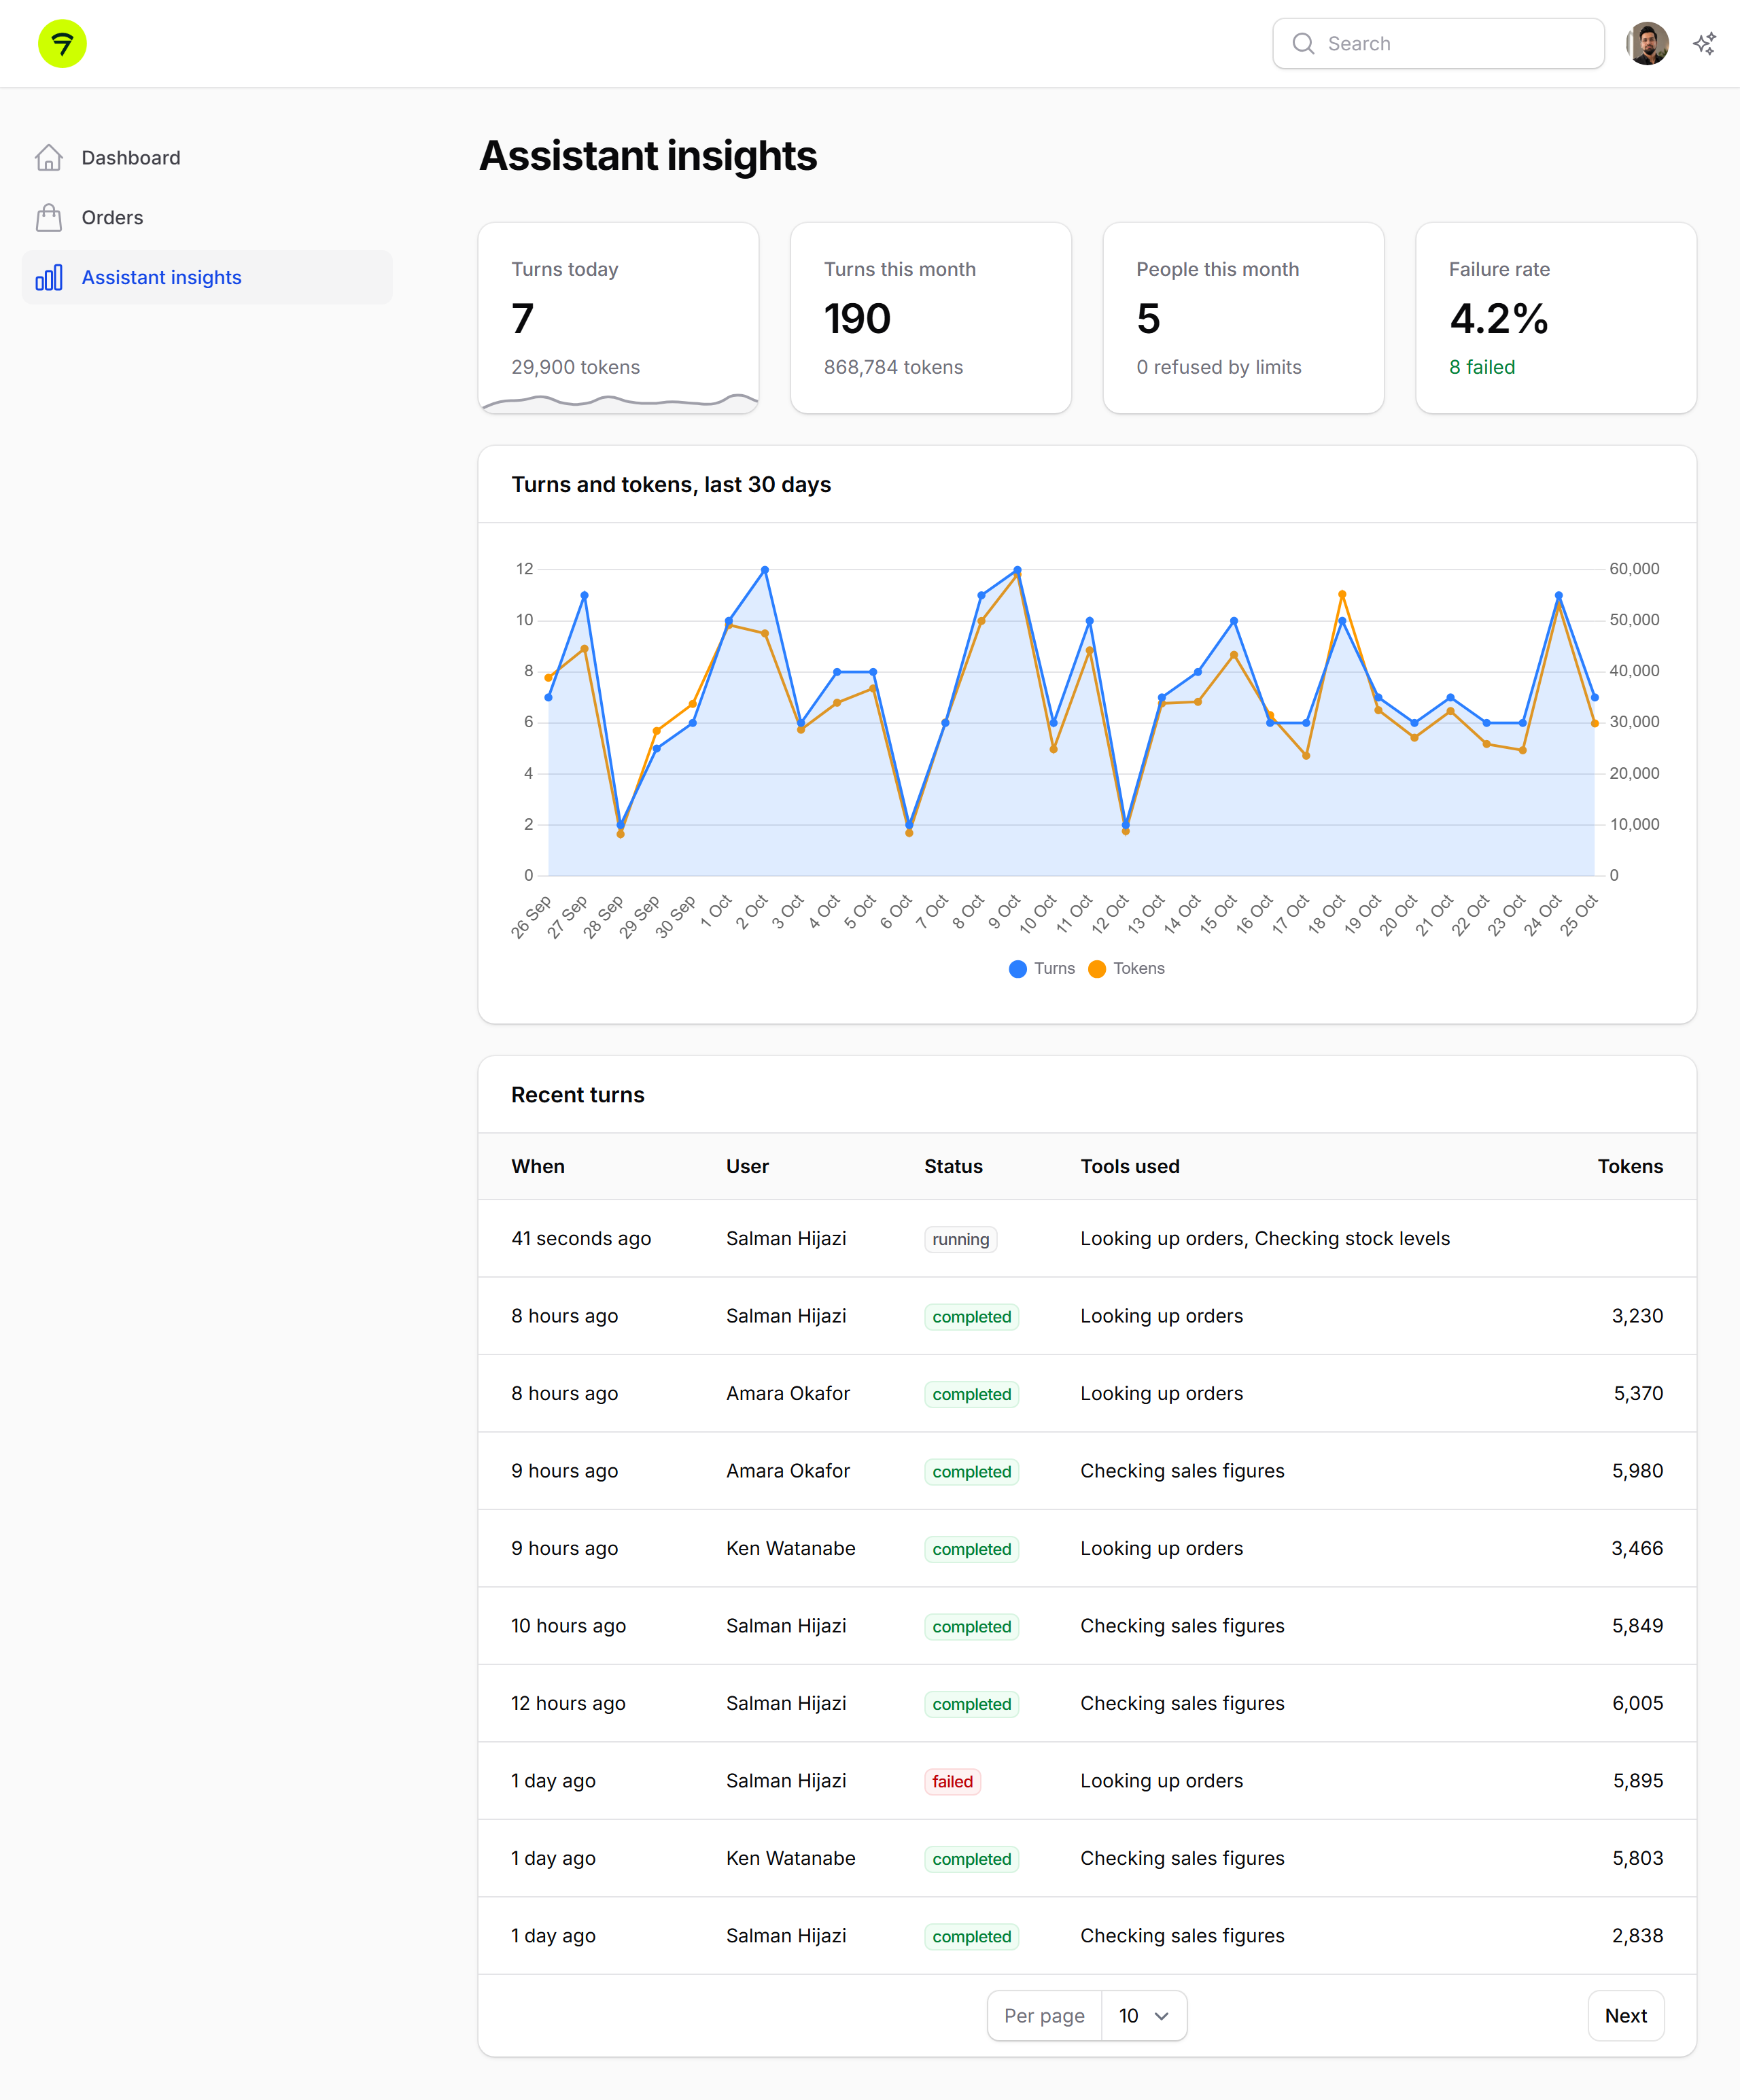Click the 5,895 tokens value

pyautogui.click(x=1638, y=1781)
